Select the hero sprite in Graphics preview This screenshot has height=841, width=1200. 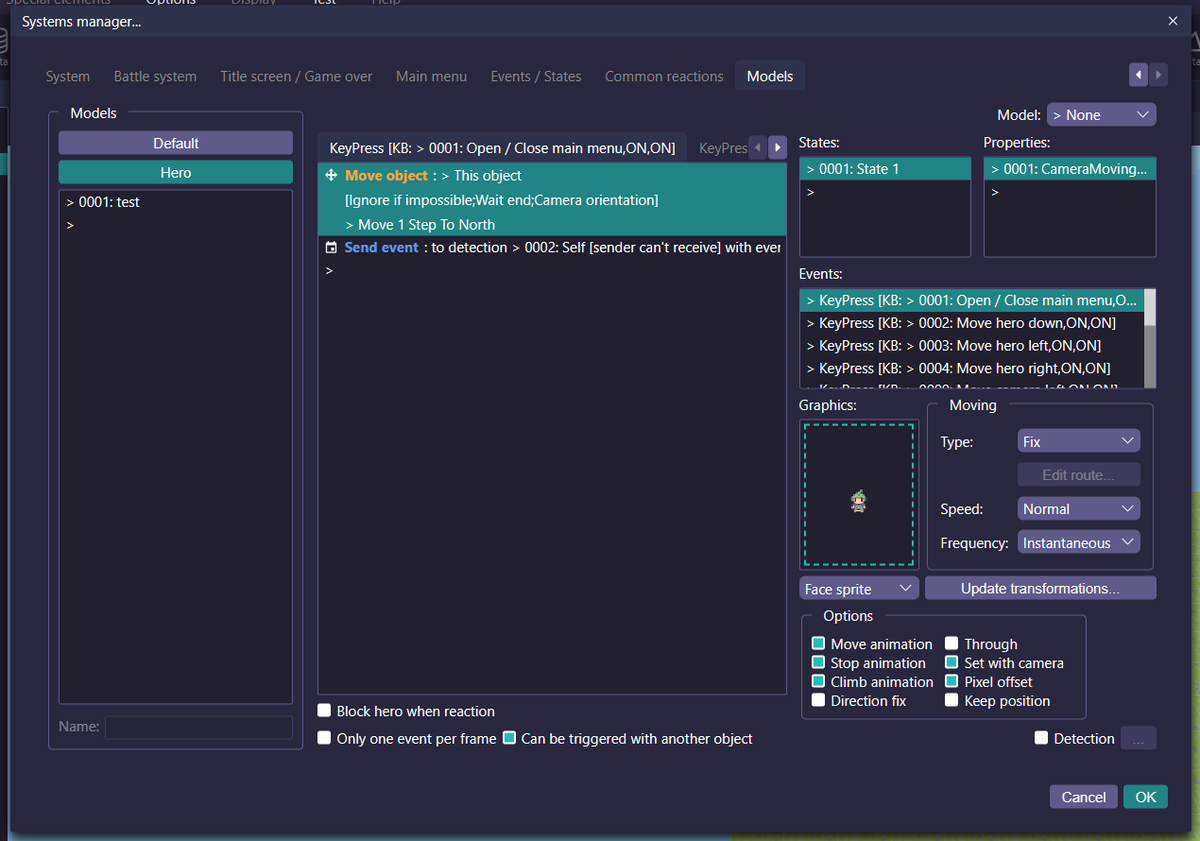858,501
